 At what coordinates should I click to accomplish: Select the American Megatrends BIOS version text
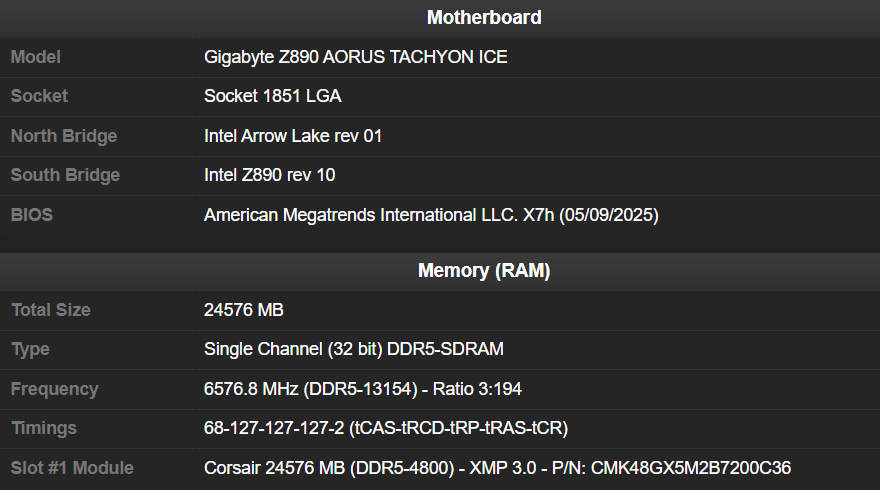click(431, 215)
